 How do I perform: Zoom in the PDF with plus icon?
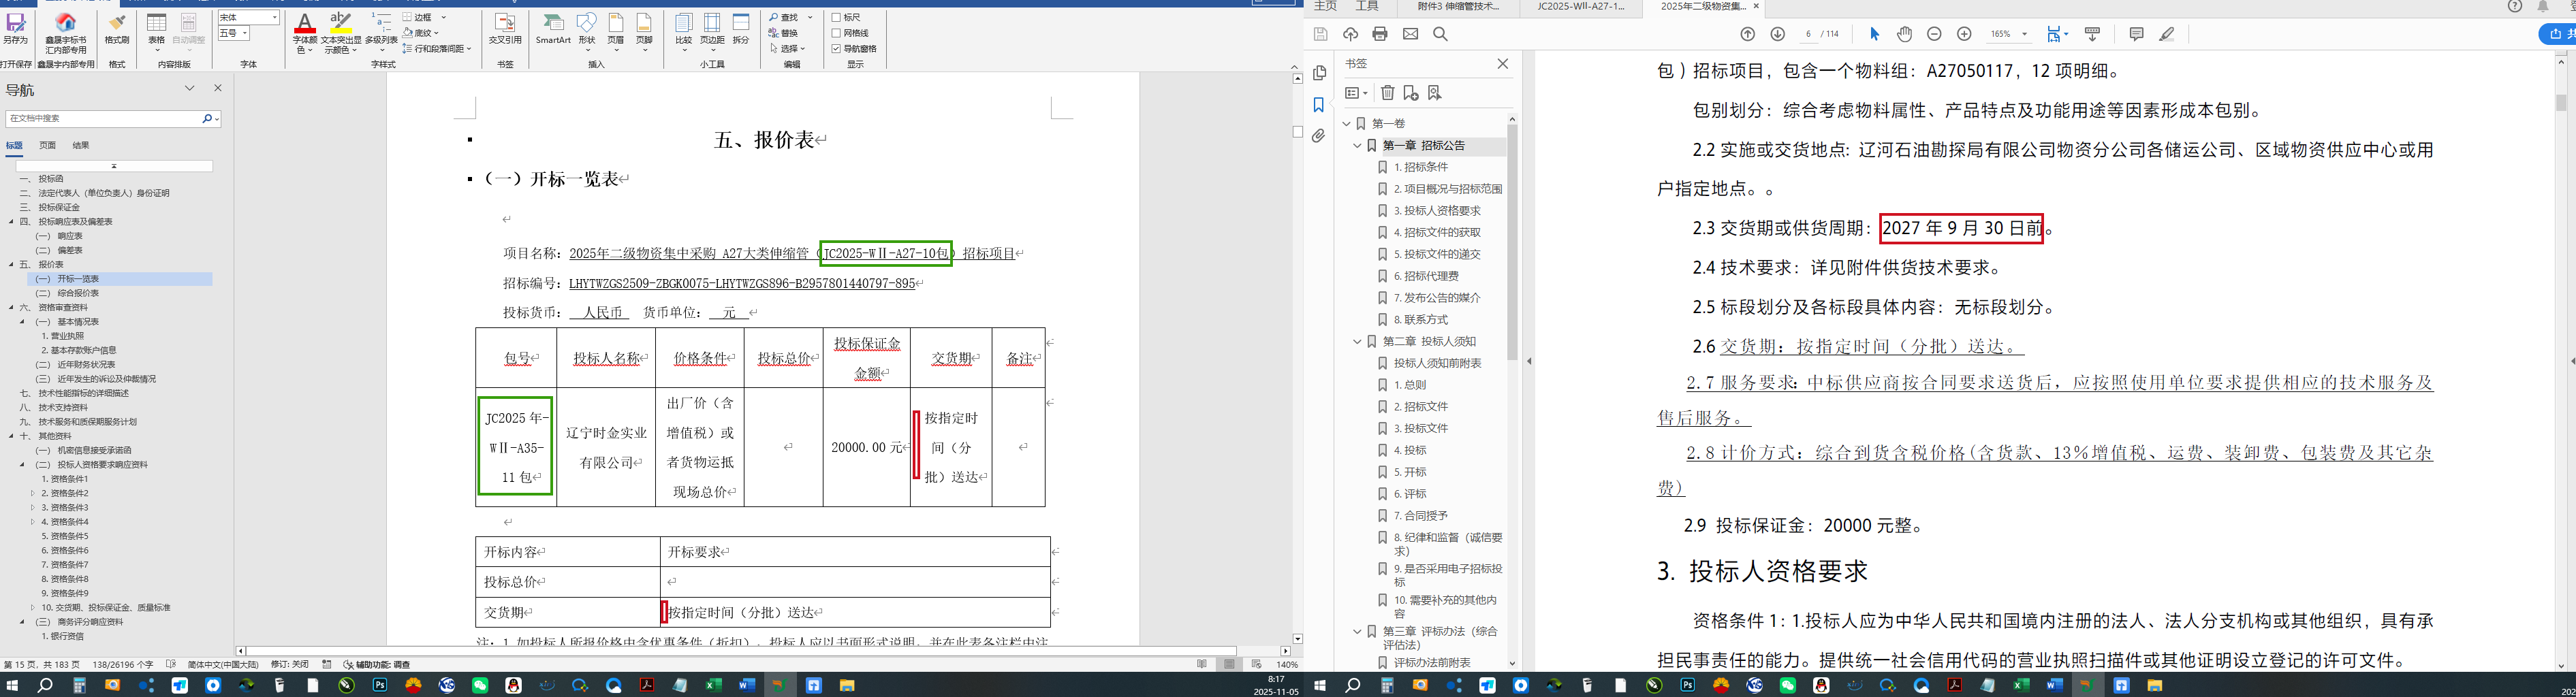click(x=1964, y=34)
